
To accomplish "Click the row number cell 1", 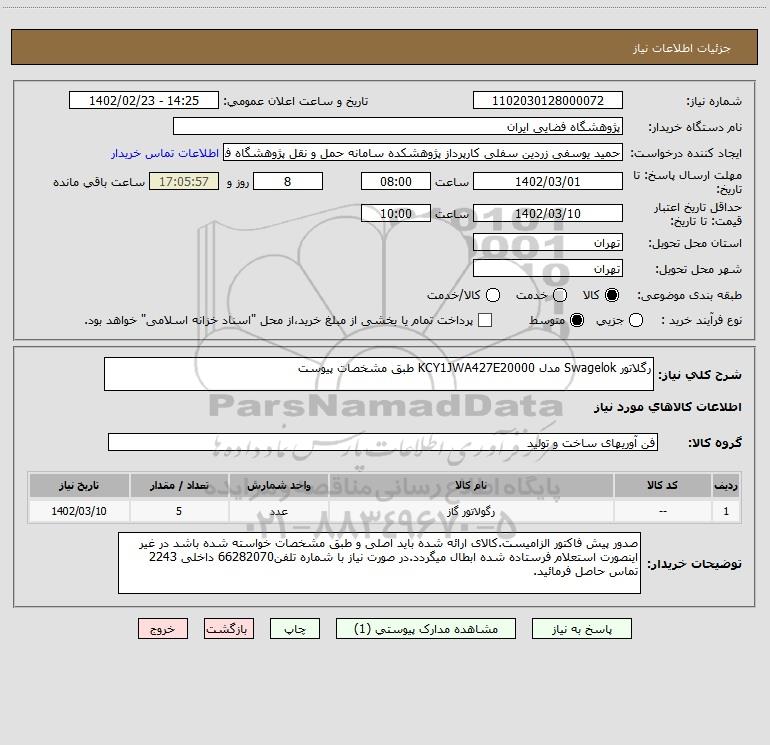I will [726, 511].
